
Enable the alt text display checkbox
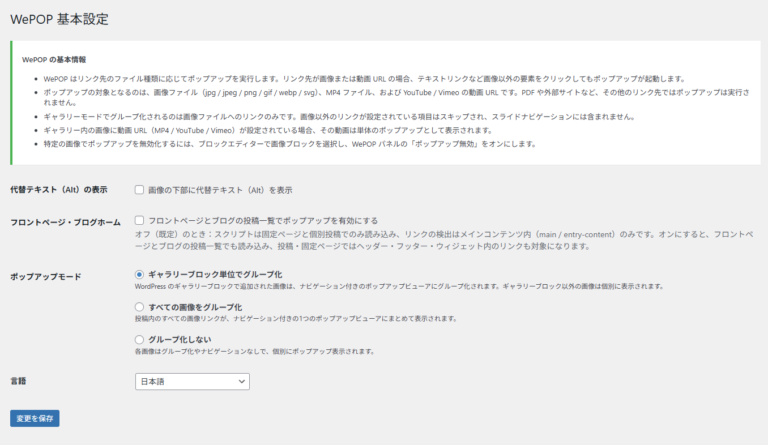click(x=140, y=189)
